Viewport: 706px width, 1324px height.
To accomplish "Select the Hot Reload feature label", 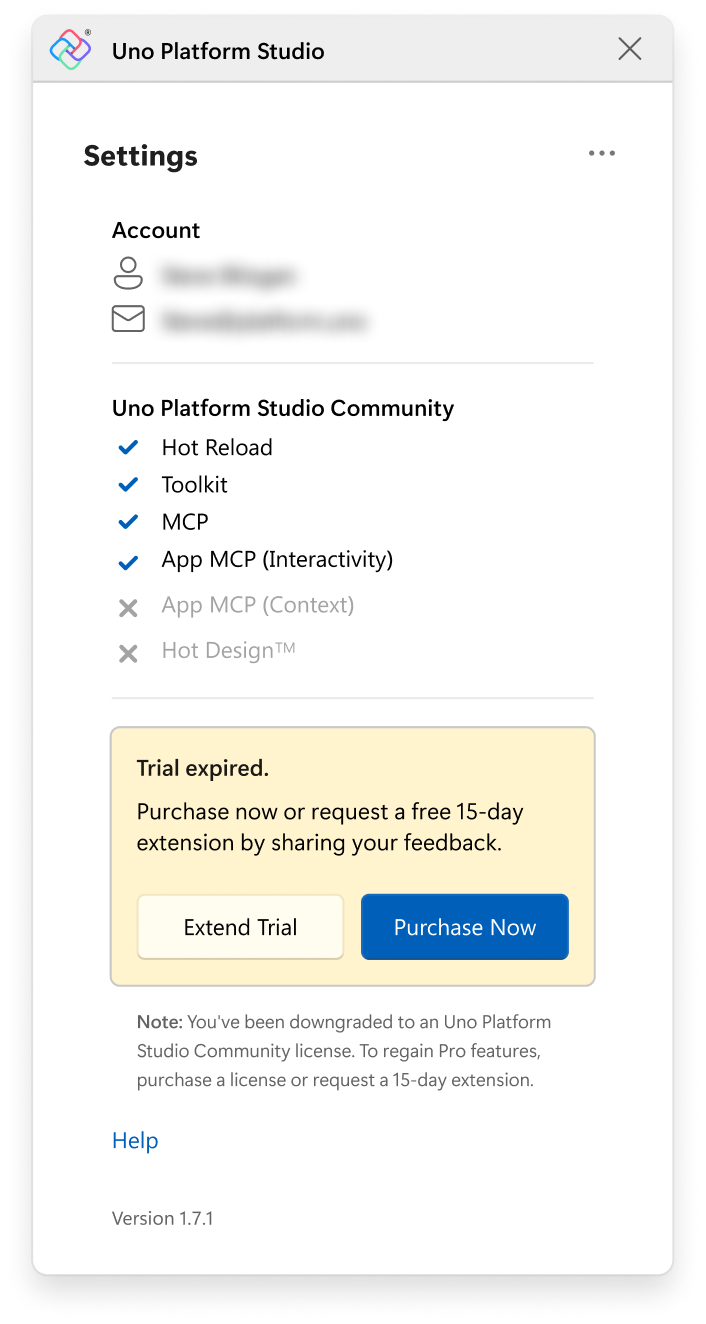I will pos(217,447).
